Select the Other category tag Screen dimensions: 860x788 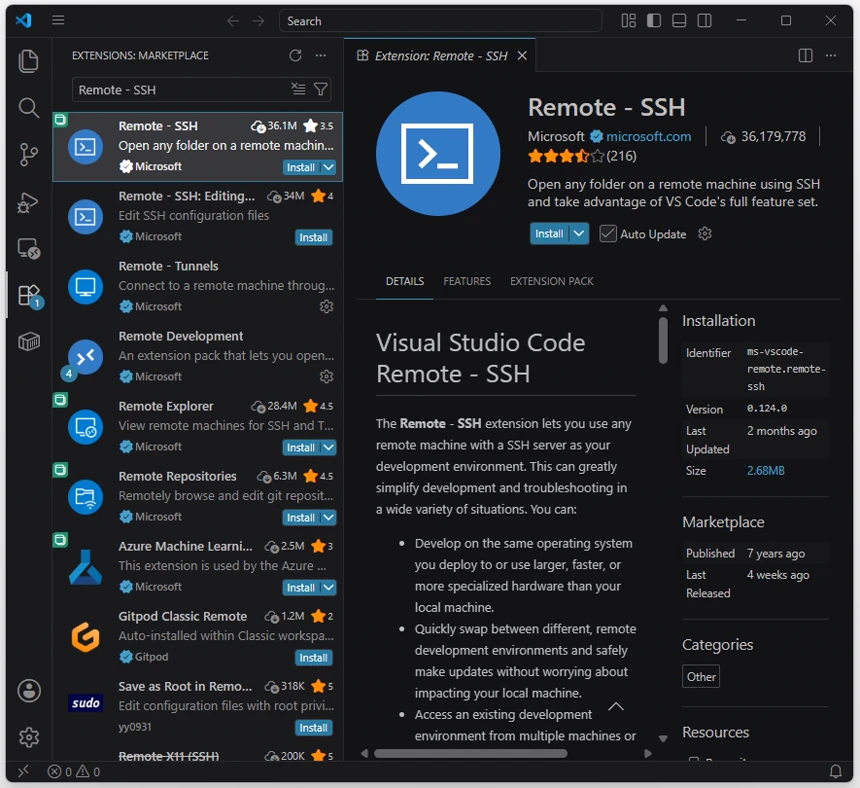pos(701,677)
